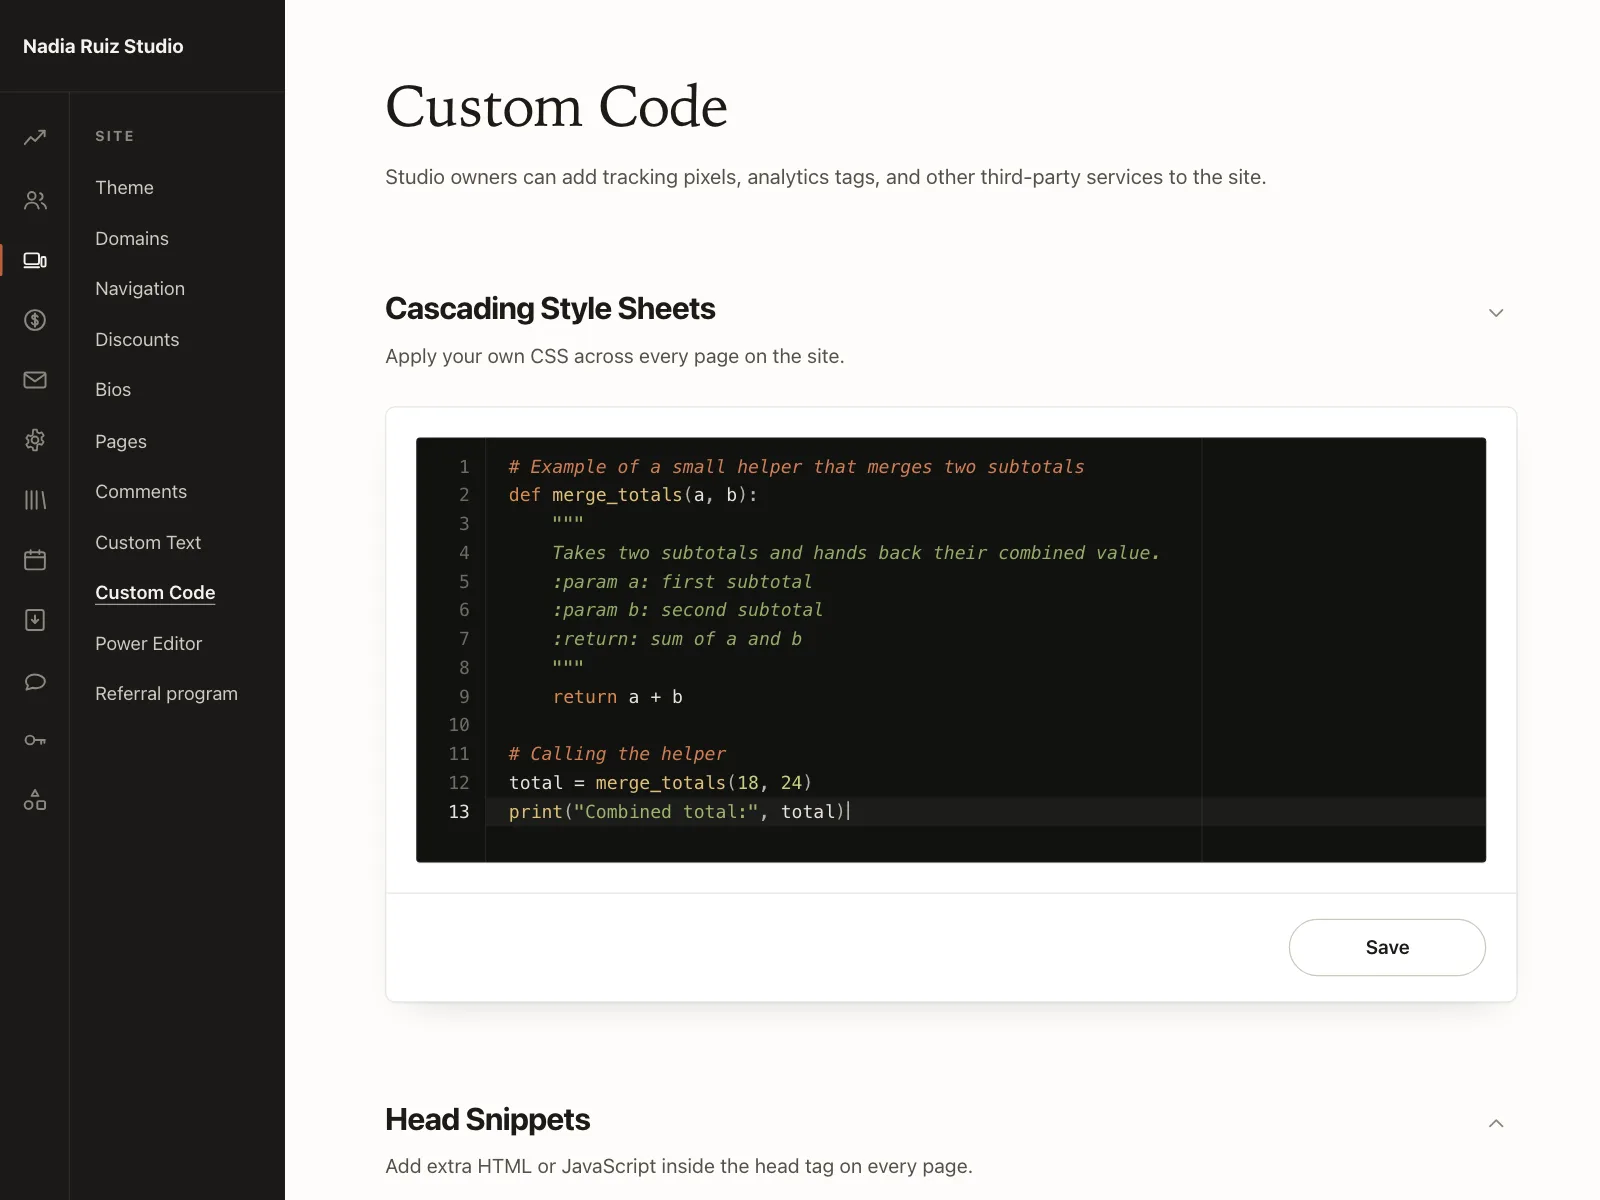Collapse the Cascading Style Sheets section
Viewport: 1600px width, 1200px height.
point(1496,313)
